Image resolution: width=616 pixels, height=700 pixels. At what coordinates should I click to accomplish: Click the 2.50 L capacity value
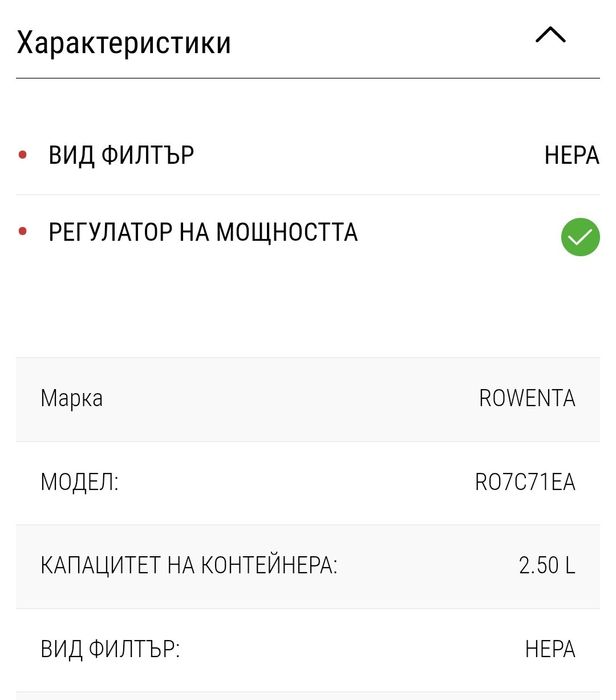coord(547,565)
